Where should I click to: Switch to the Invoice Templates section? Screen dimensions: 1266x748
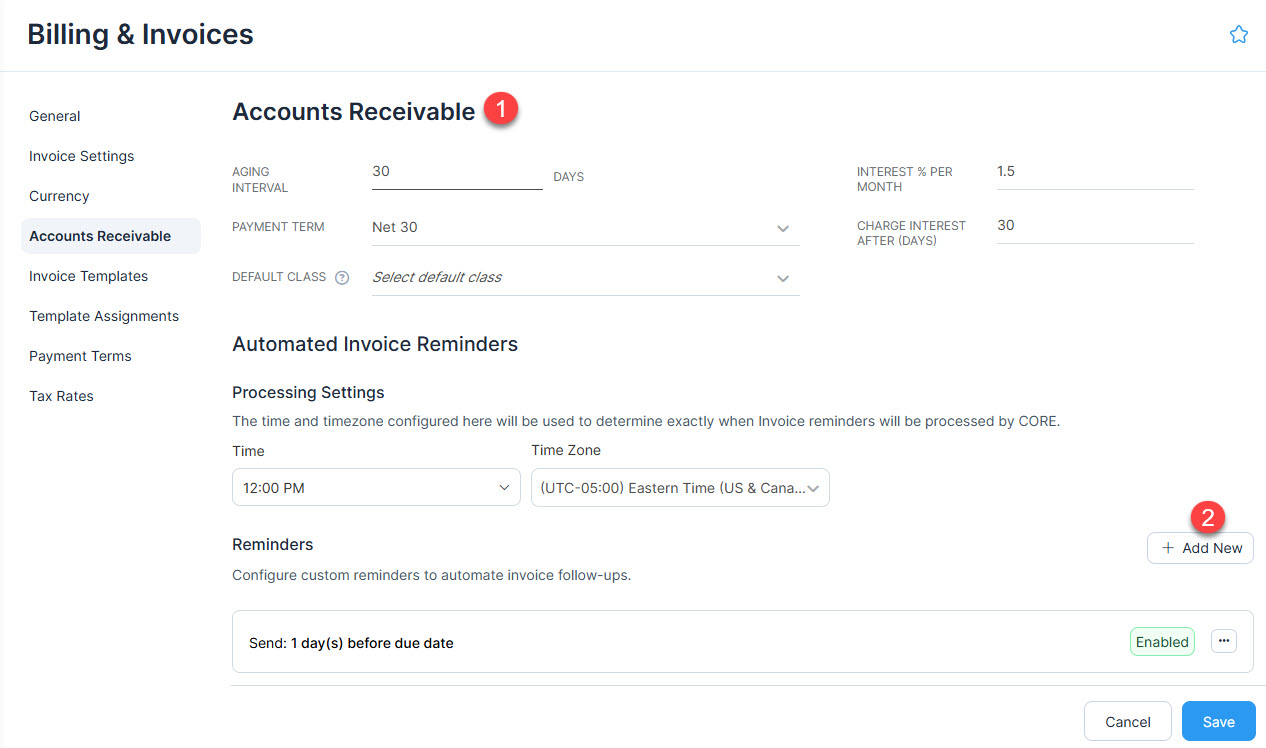tap(88, 276)
